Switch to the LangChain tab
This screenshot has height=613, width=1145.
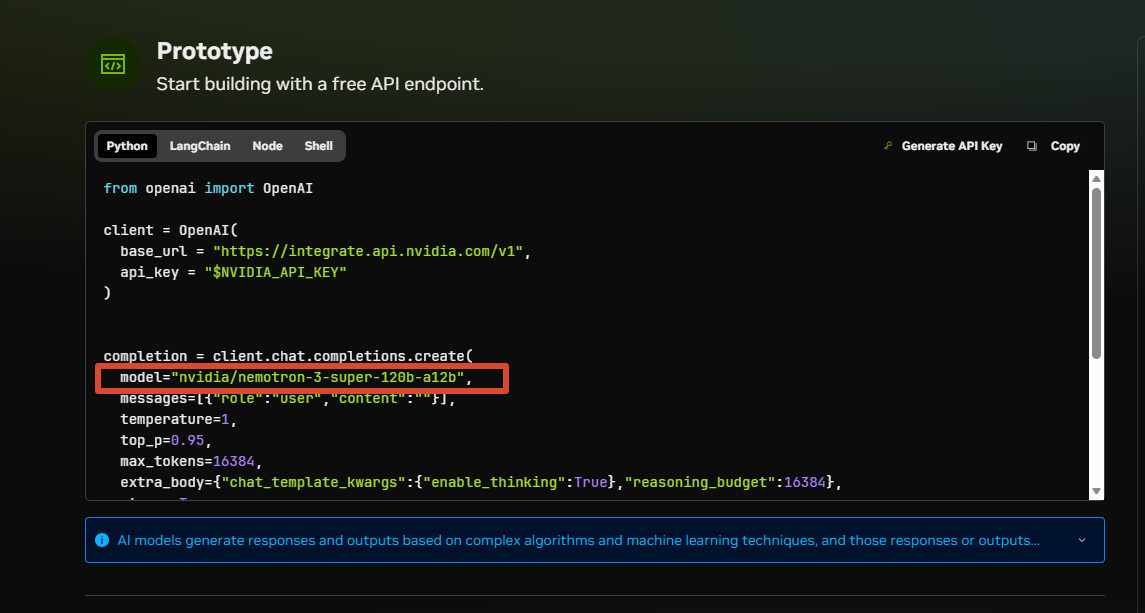(200, 146)
